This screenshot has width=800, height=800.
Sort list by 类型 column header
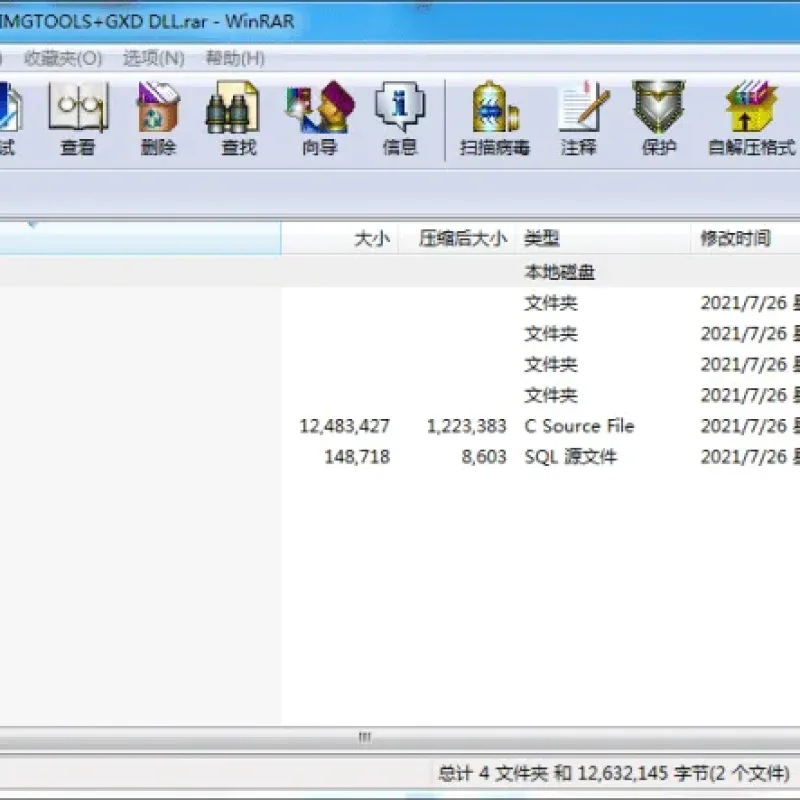(x=603, y=238)
